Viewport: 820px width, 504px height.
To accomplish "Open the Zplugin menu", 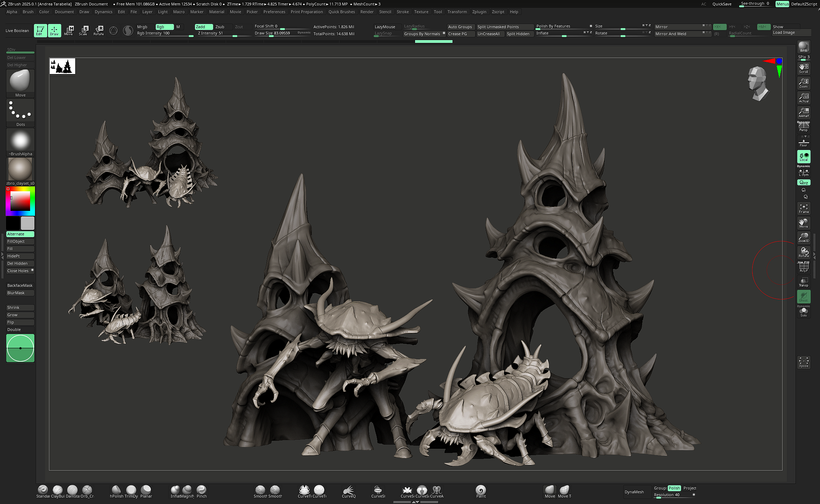I will click(x=479, y=11).
